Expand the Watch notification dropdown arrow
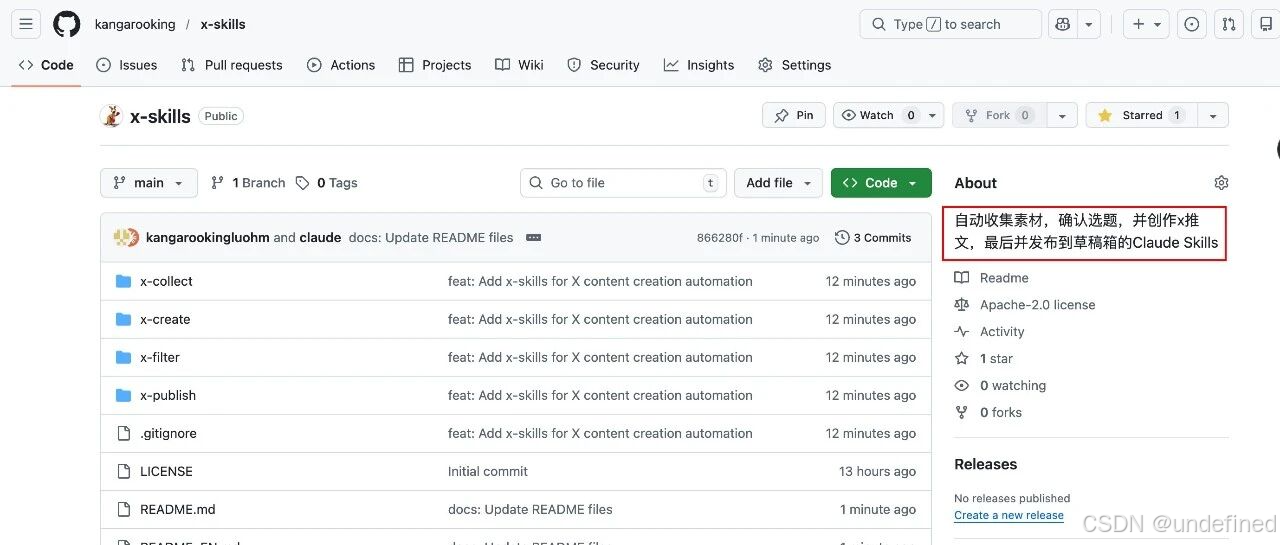Viewport: 1280px width, 545px height. (x=933, y=115)
